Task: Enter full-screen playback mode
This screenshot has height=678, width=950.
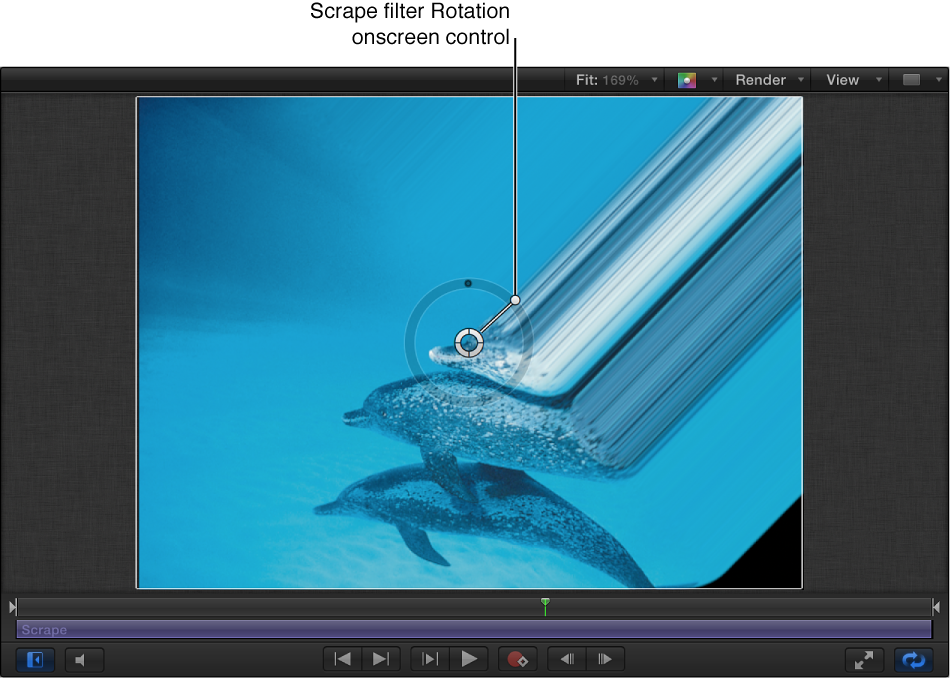Action: coord(865,660)
